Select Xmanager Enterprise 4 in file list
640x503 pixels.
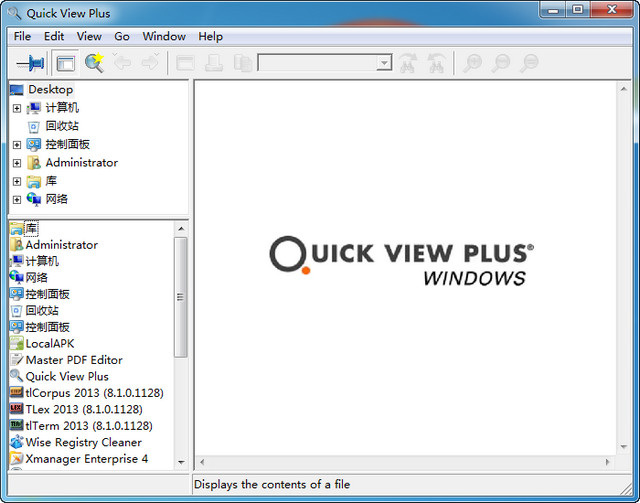[x=87, y=458]
